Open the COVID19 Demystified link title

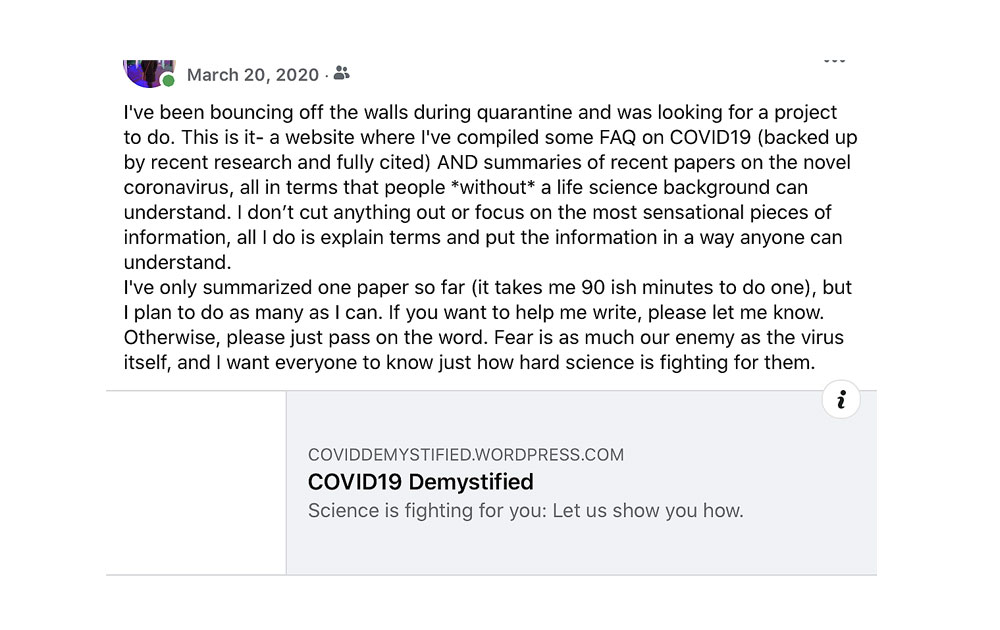[420, 482]
